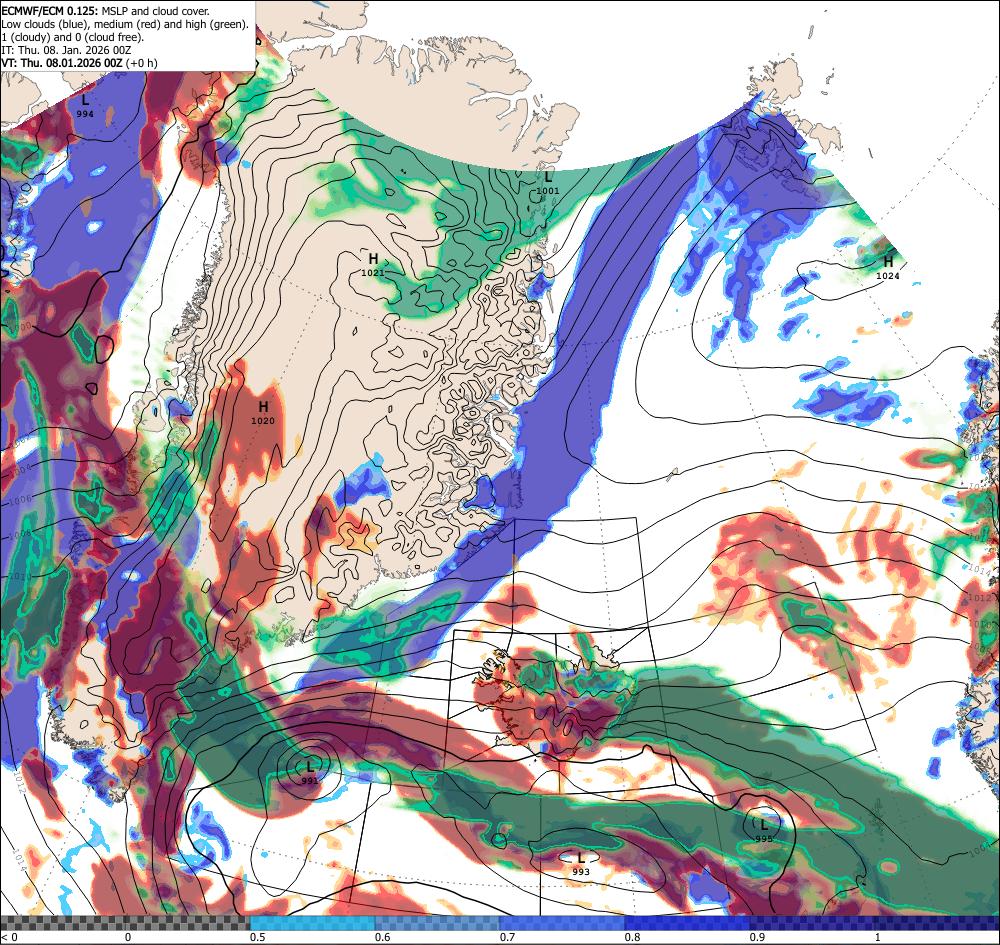The width and height of the screenshot is (1000, 945).
Task: Click the gray checkered cloud-free colorbar segment
Action: pyautogui.click(x=125, y=923)
